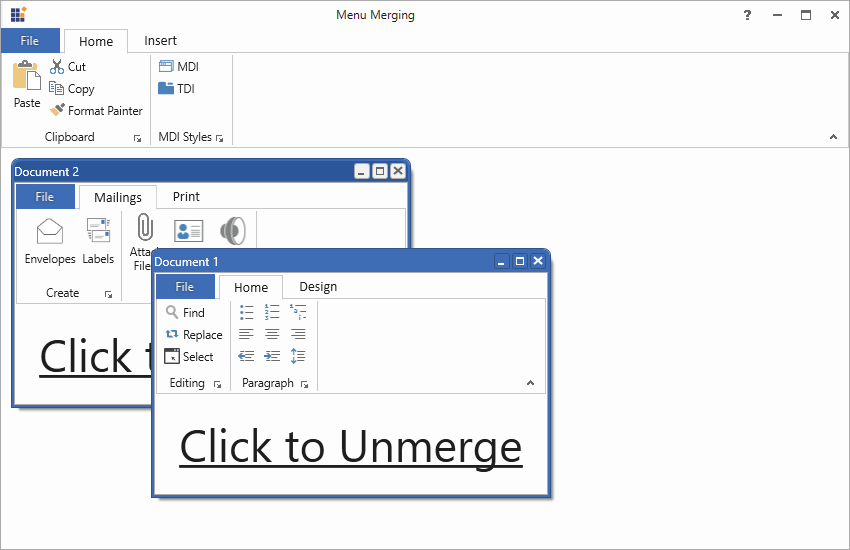Image resolution: width=850 pixels, height=550 pixels.
Task: Collapse the main window ribbon
Action: click(x=833, y=137)
